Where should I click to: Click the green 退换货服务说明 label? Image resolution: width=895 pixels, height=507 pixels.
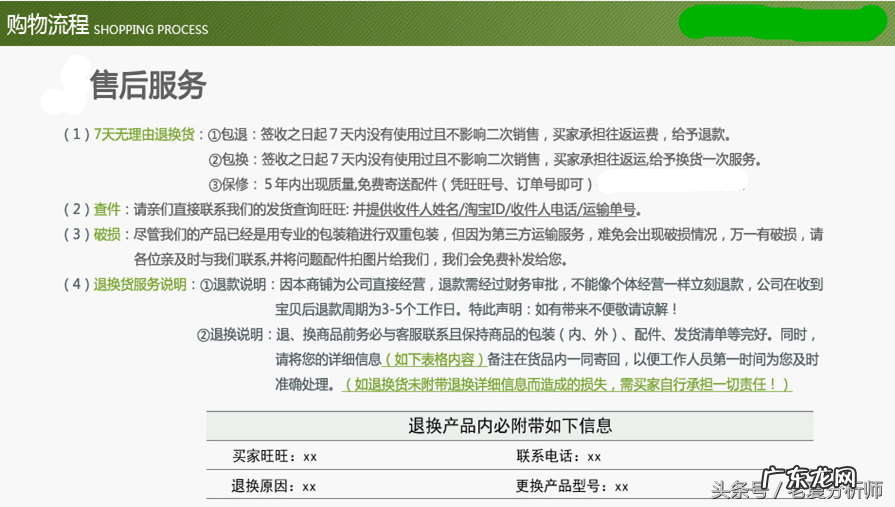pos(140,284)
